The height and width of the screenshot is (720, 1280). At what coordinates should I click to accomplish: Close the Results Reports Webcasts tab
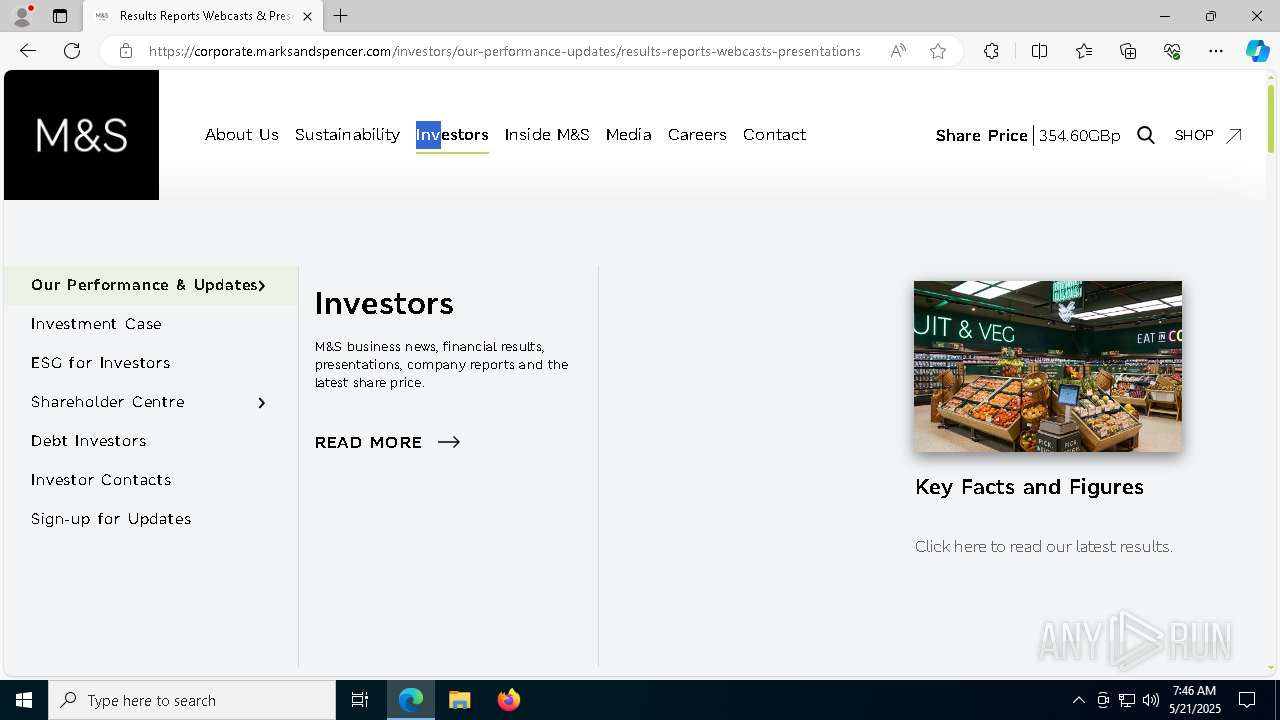click(308, 16)
